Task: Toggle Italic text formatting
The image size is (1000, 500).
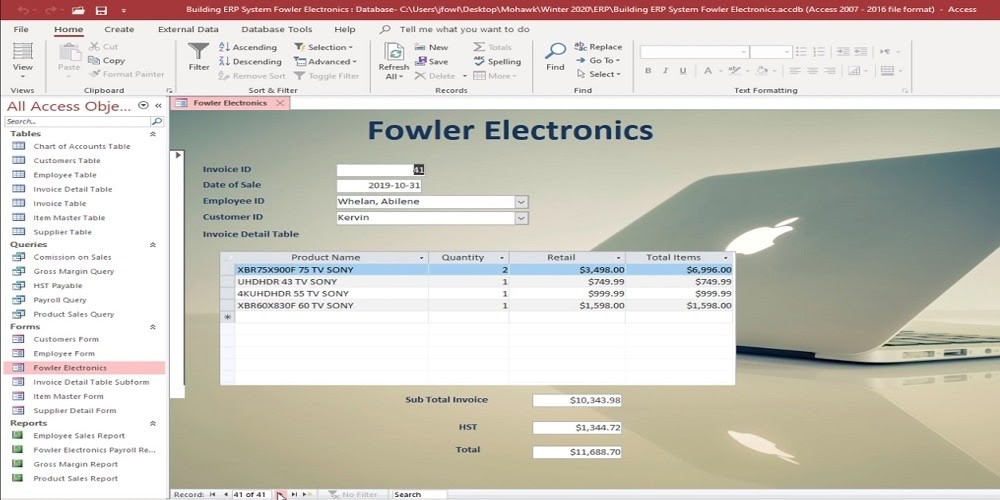Action: (x=664, y=71)
